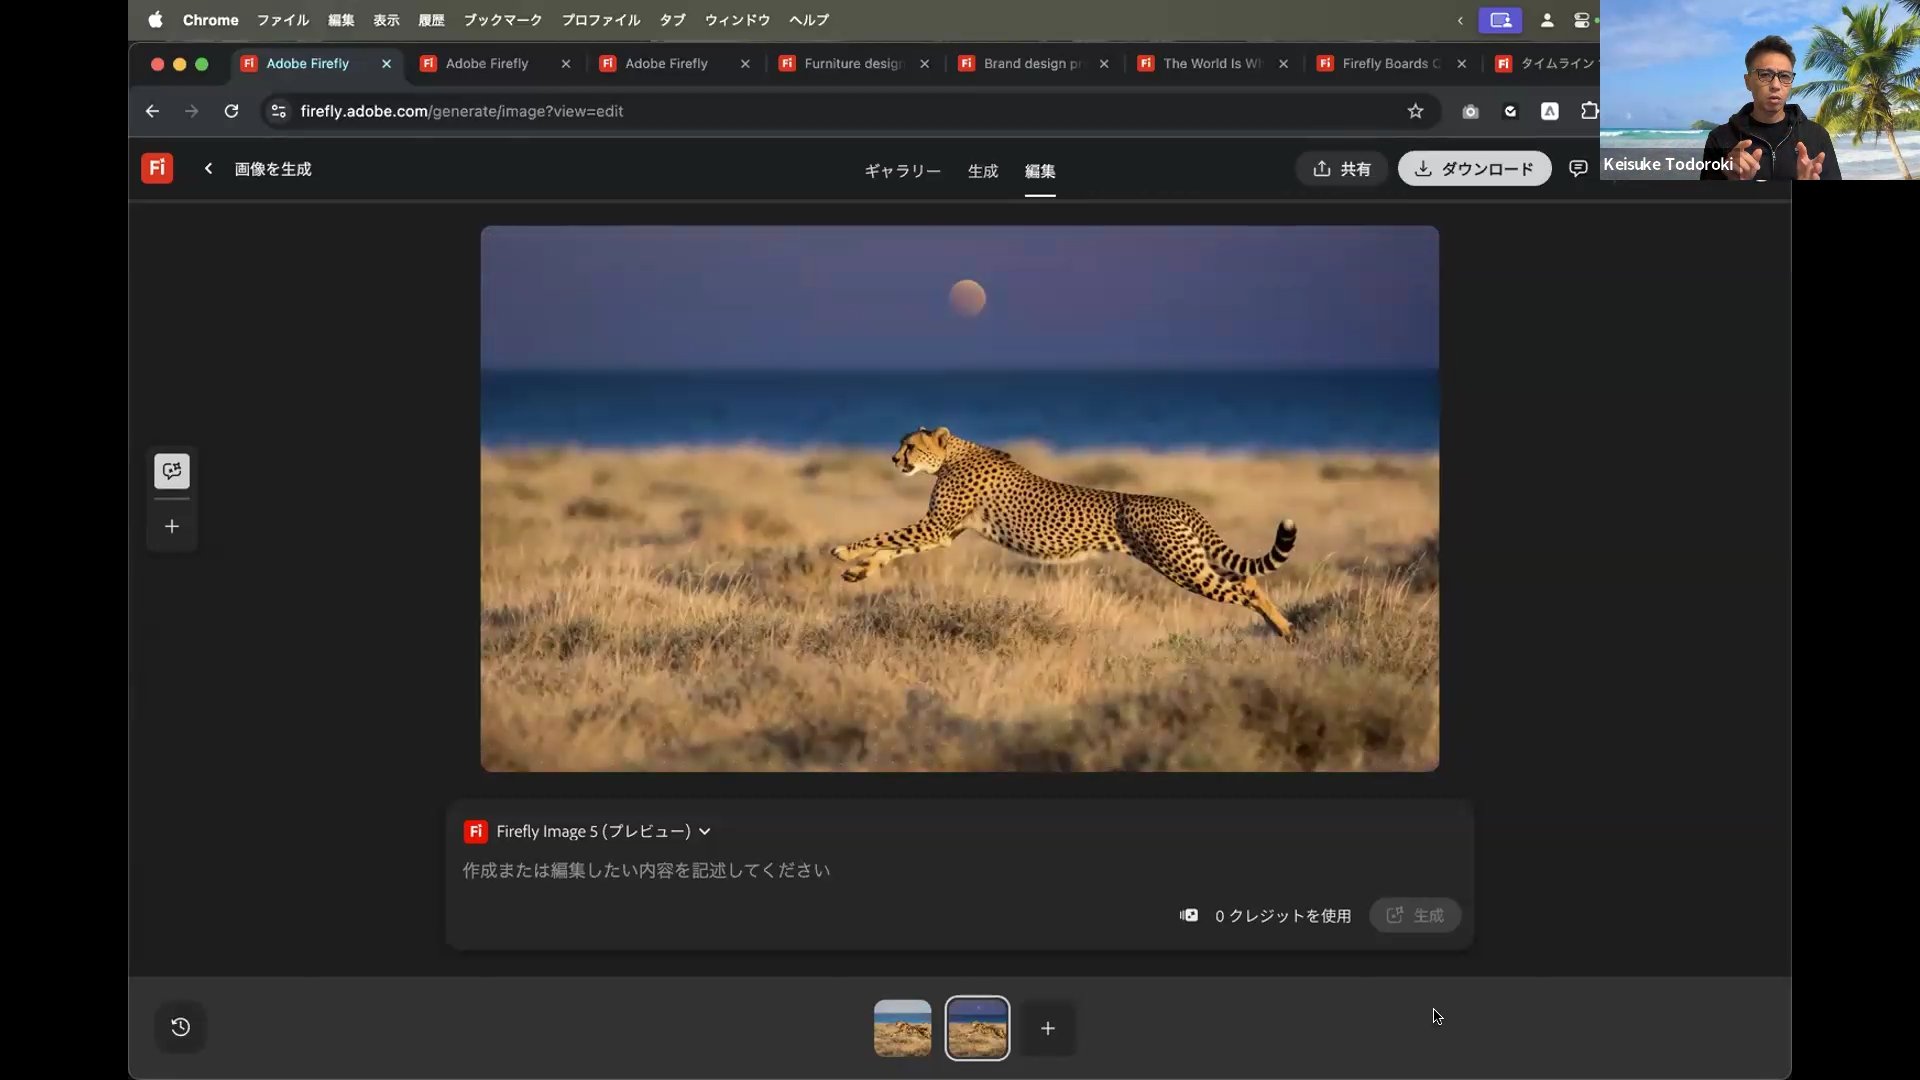Open the ブックマーク menu in menu bar
This screenshot has height=1080, width=1920.
click(x=502, y=20)
